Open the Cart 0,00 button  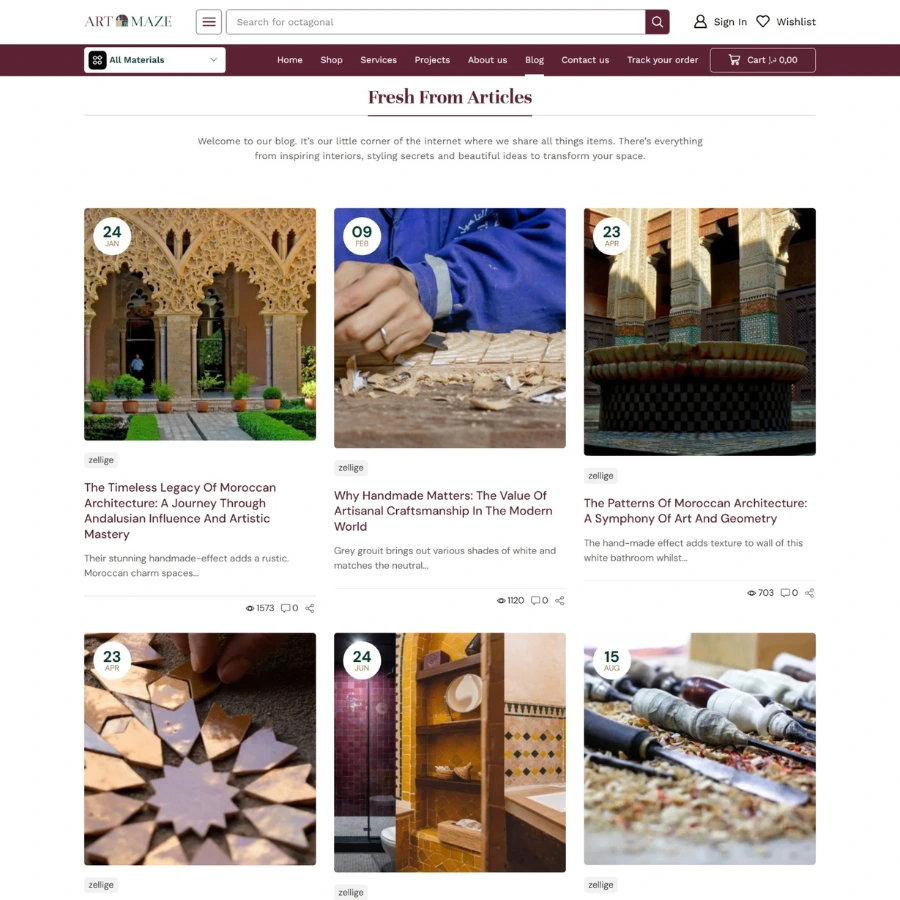(x=762, y=60)
